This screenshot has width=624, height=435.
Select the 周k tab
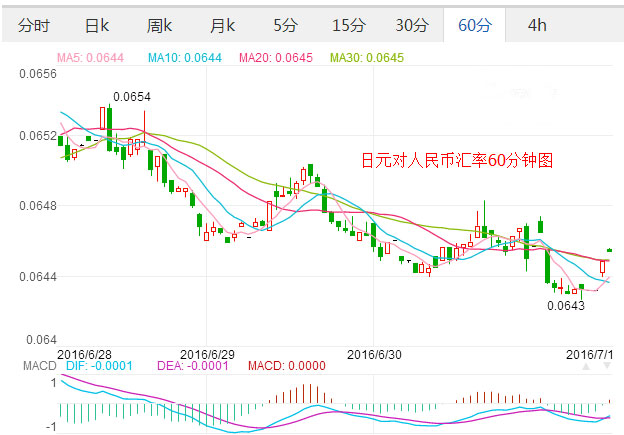(x=159, y=25)
